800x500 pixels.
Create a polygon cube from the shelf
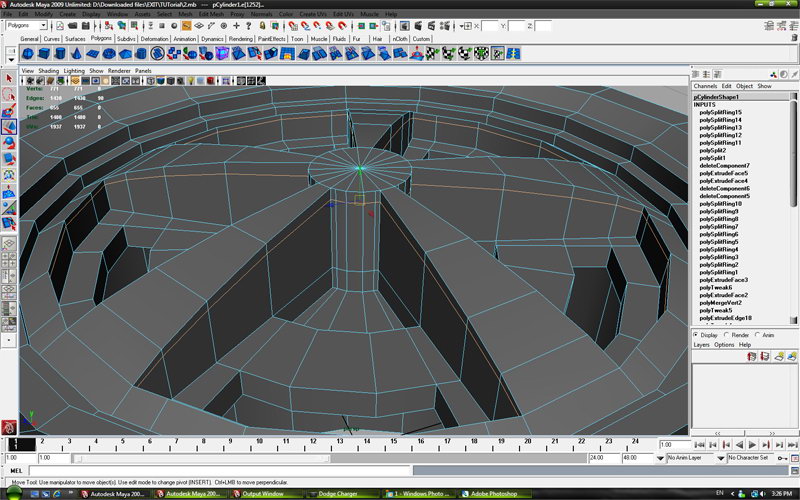pos(46,53)
